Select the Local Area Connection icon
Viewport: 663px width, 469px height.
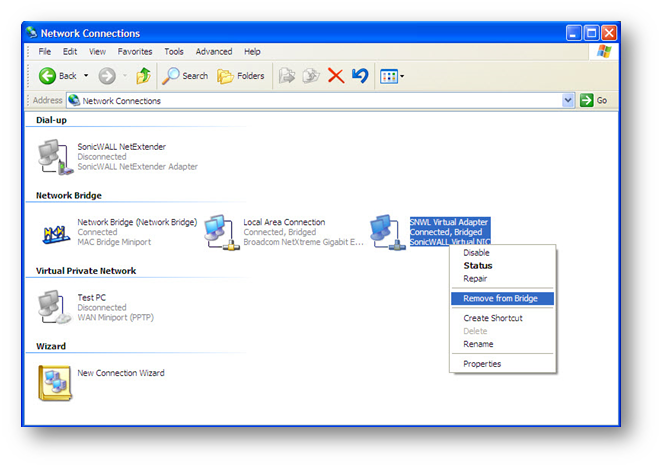point(222,232)
